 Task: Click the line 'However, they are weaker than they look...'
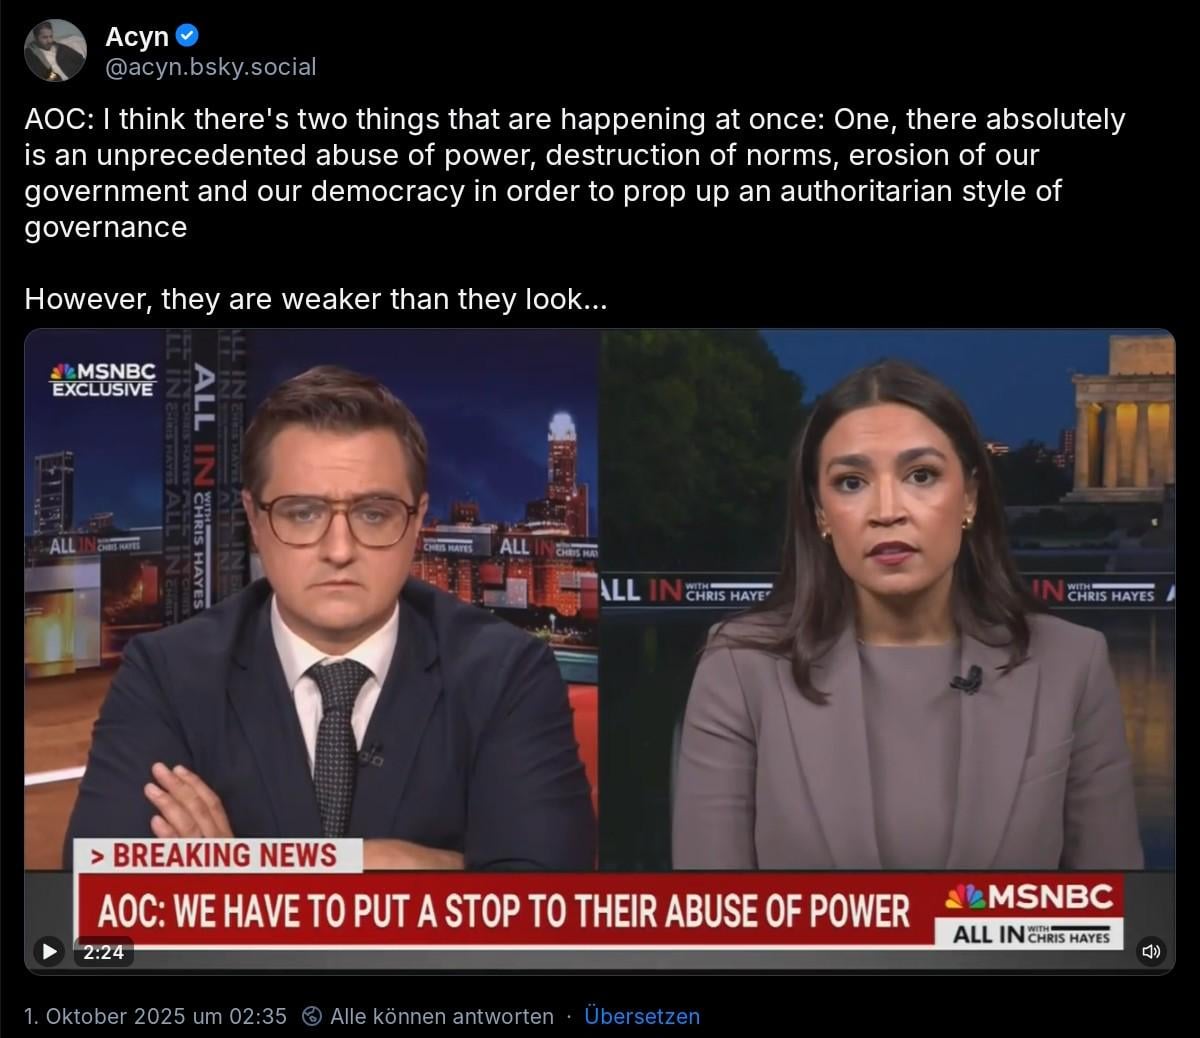tap(316, 299)
